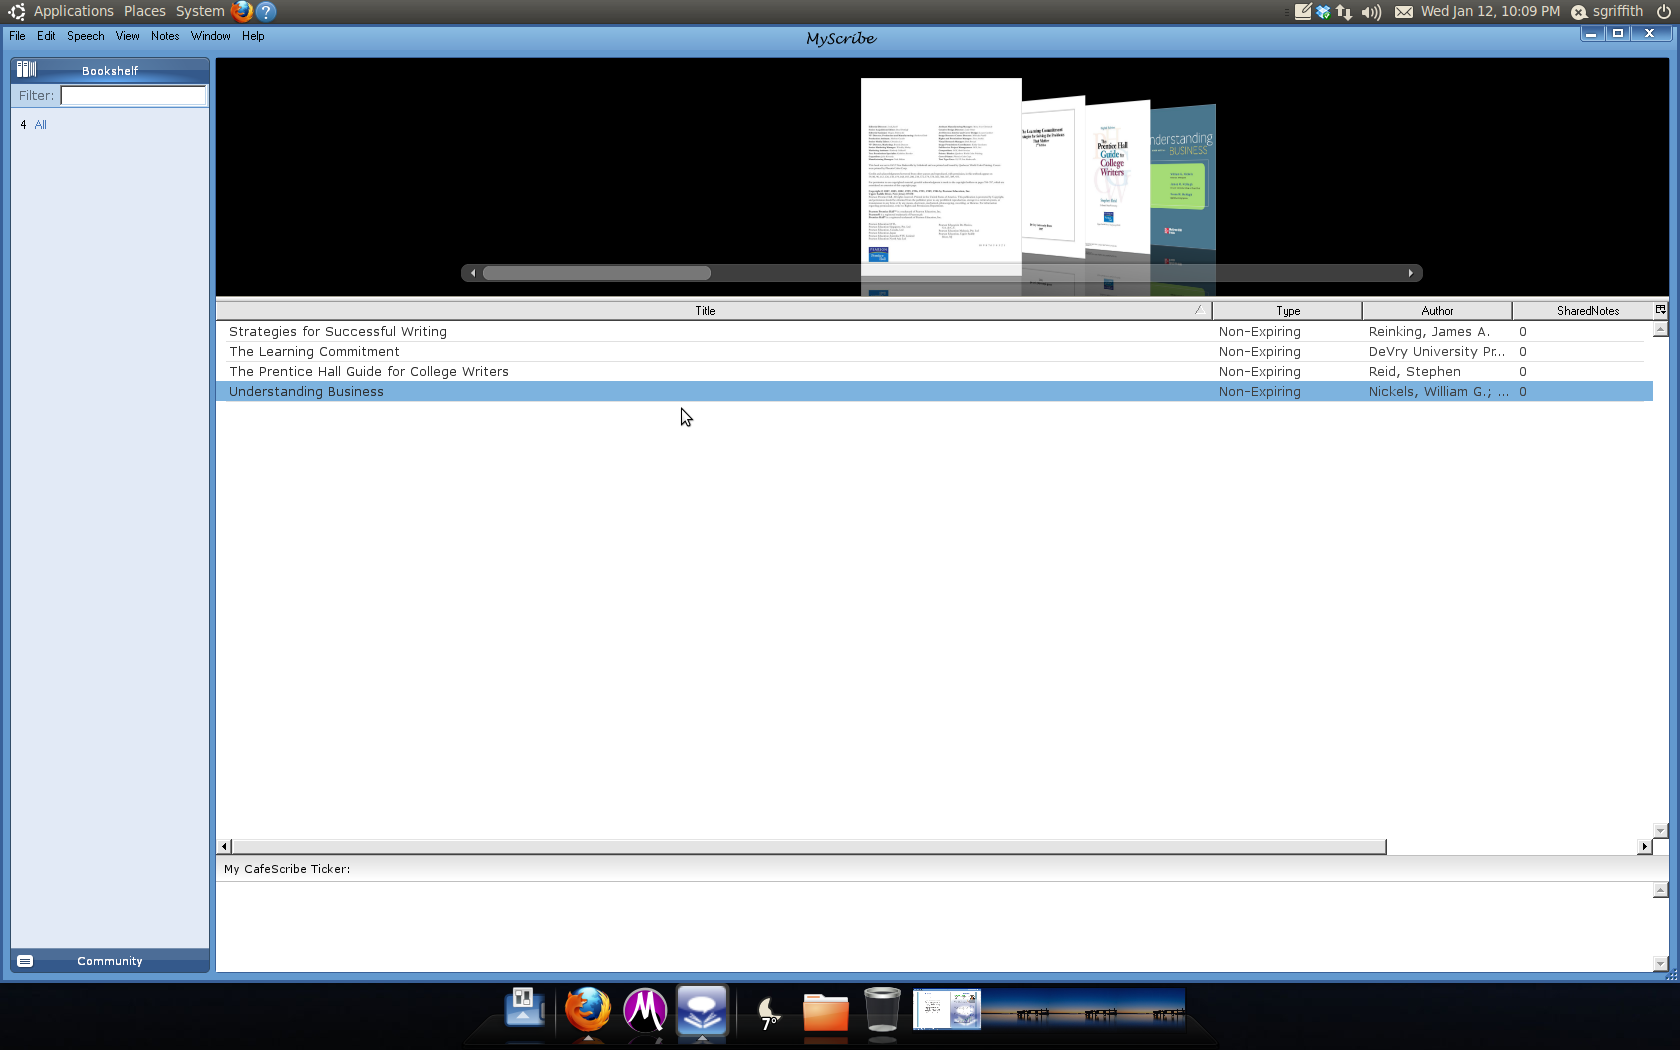
Task: Open the Community panel button
Action: coord(110,961)
